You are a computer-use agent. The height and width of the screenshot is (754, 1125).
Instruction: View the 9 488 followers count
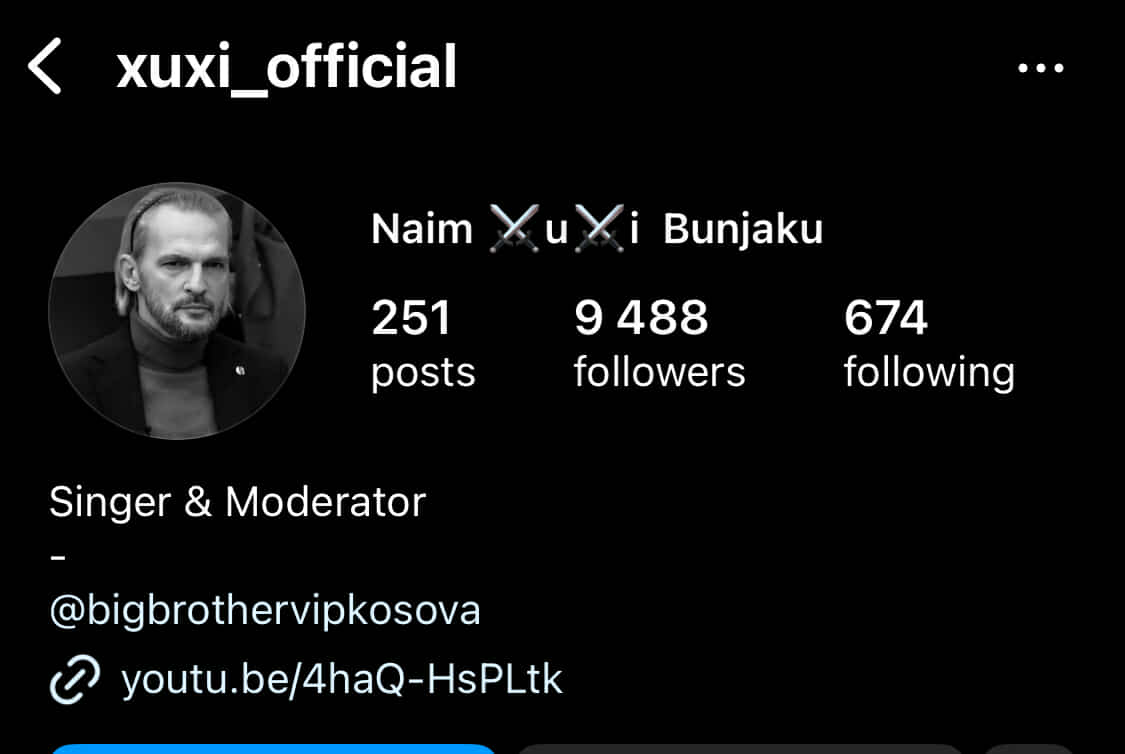(641, 318)
